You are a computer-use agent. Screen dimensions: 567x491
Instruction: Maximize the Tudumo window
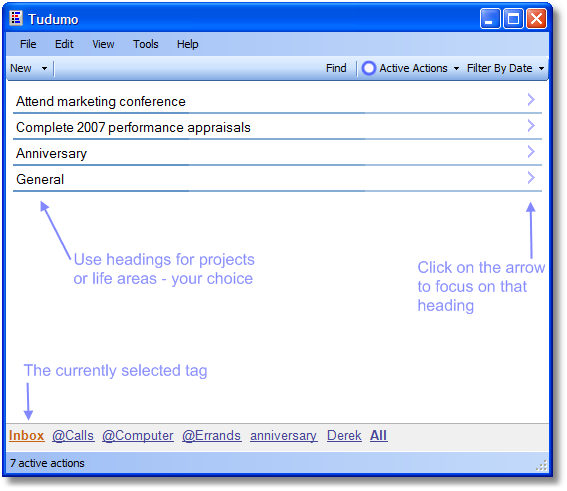click(x=513, y=18)
